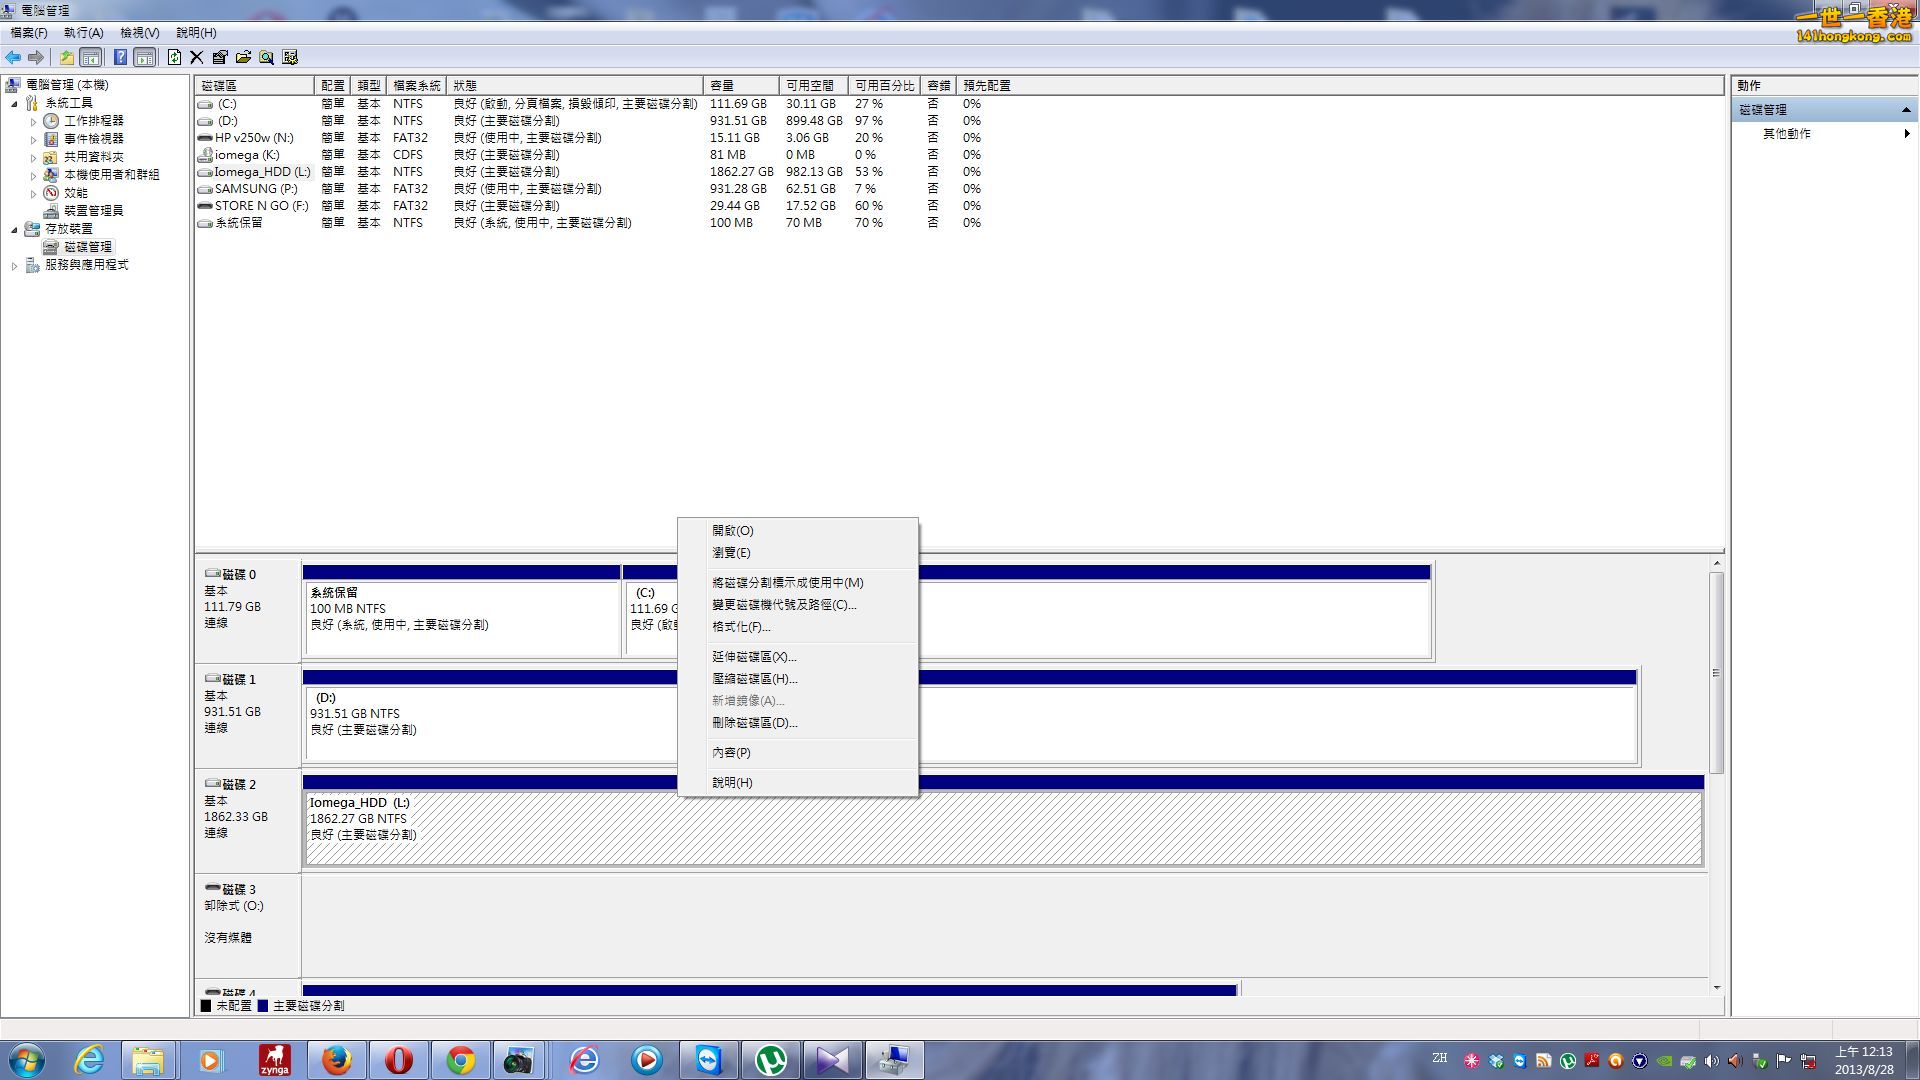The image size is (1920, 1080).
Task: Choose 格式化(F)... from context menu
Action: pyautogui.click(x=741, y=627)
